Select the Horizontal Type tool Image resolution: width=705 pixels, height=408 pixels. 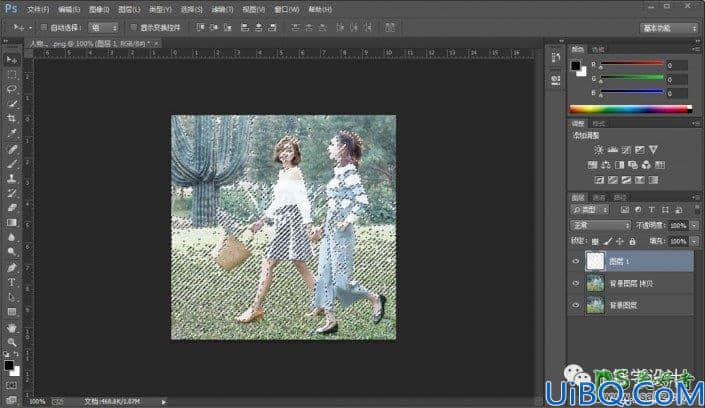pyautogui.click(x=12, y=282)
